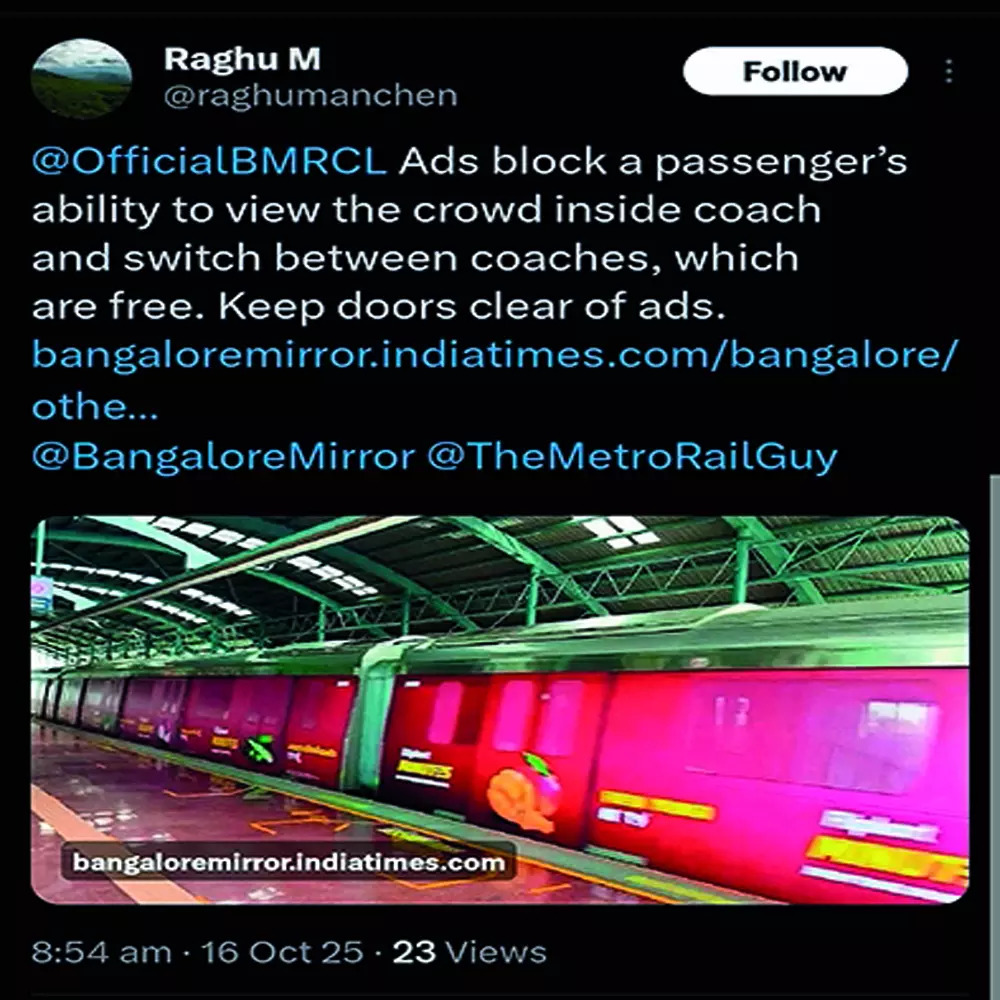Click the bangaloremirror.indiatimes.com label on image card
Viewport: 1000px width, 1000px height.
(289, 862)
